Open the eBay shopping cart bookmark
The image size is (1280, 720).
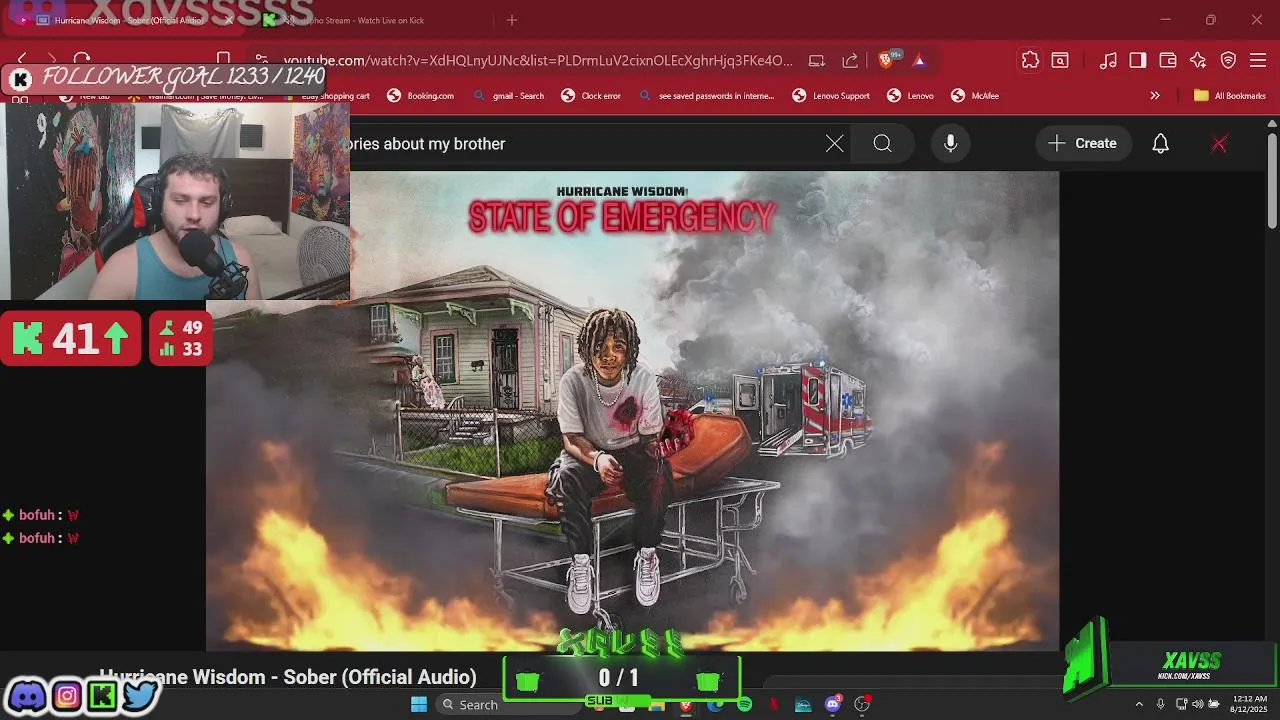(x=327, y=96)
